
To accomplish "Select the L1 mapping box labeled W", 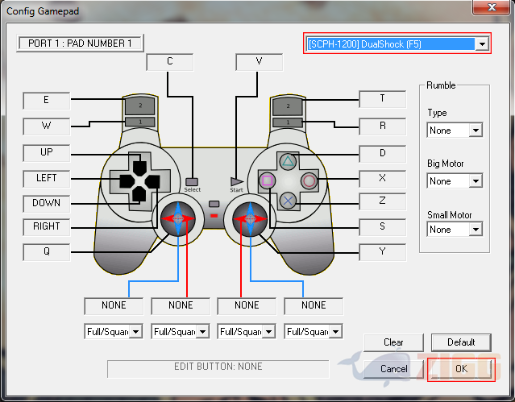I will [46, 126].
